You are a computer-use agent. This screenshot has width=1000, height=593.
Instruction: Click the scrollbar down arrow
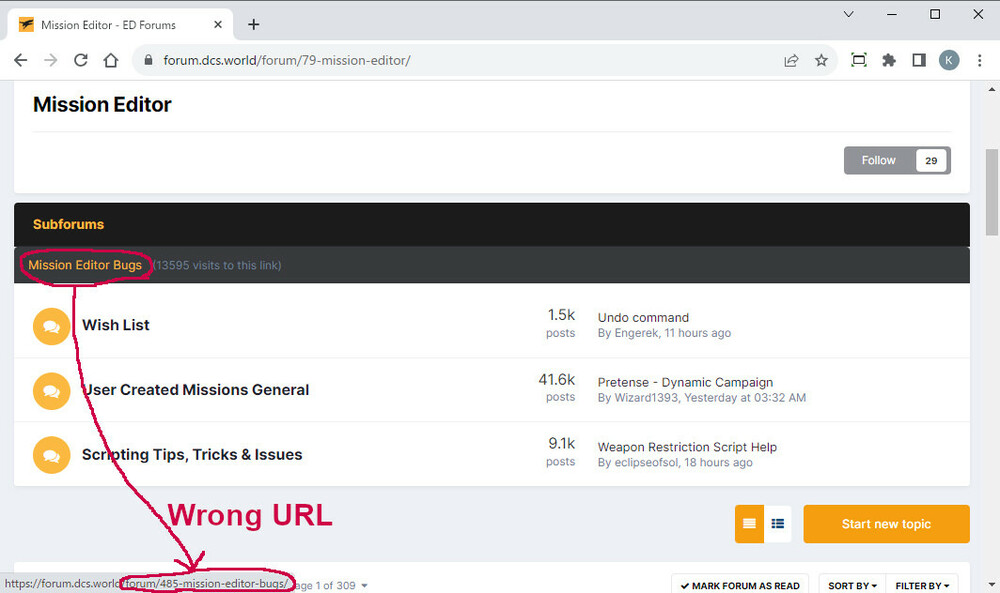point(992,585)
